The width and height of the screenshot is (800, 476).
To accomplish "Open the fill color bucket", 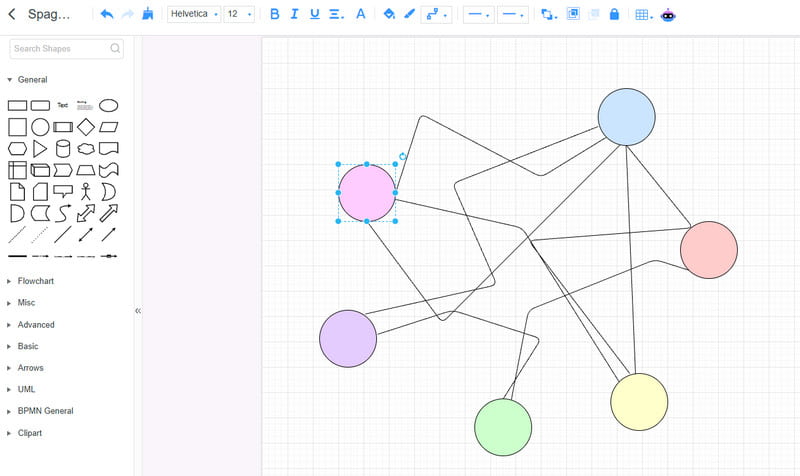I will click(x=389, y=14).
